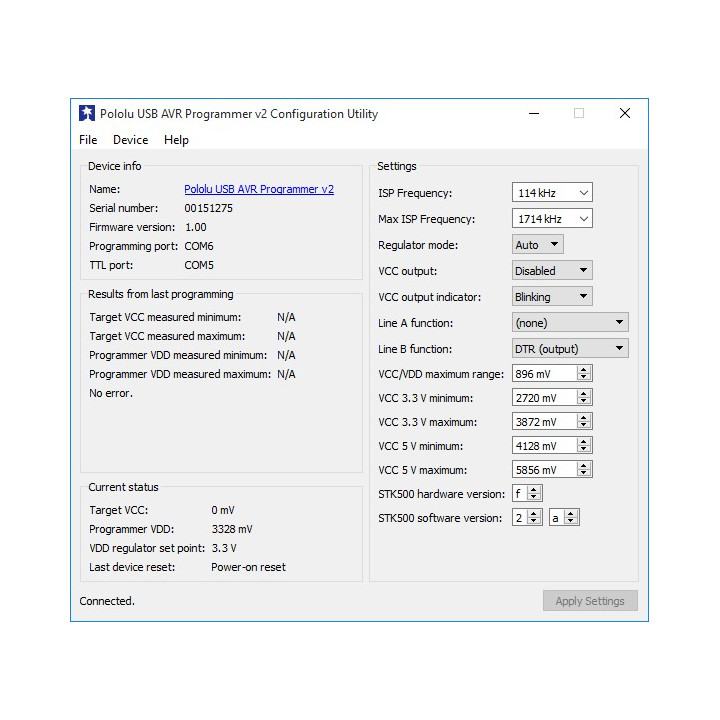Open the Device menu
The width and height of the screenshot is (720, 720).
[x=130, y=140]
